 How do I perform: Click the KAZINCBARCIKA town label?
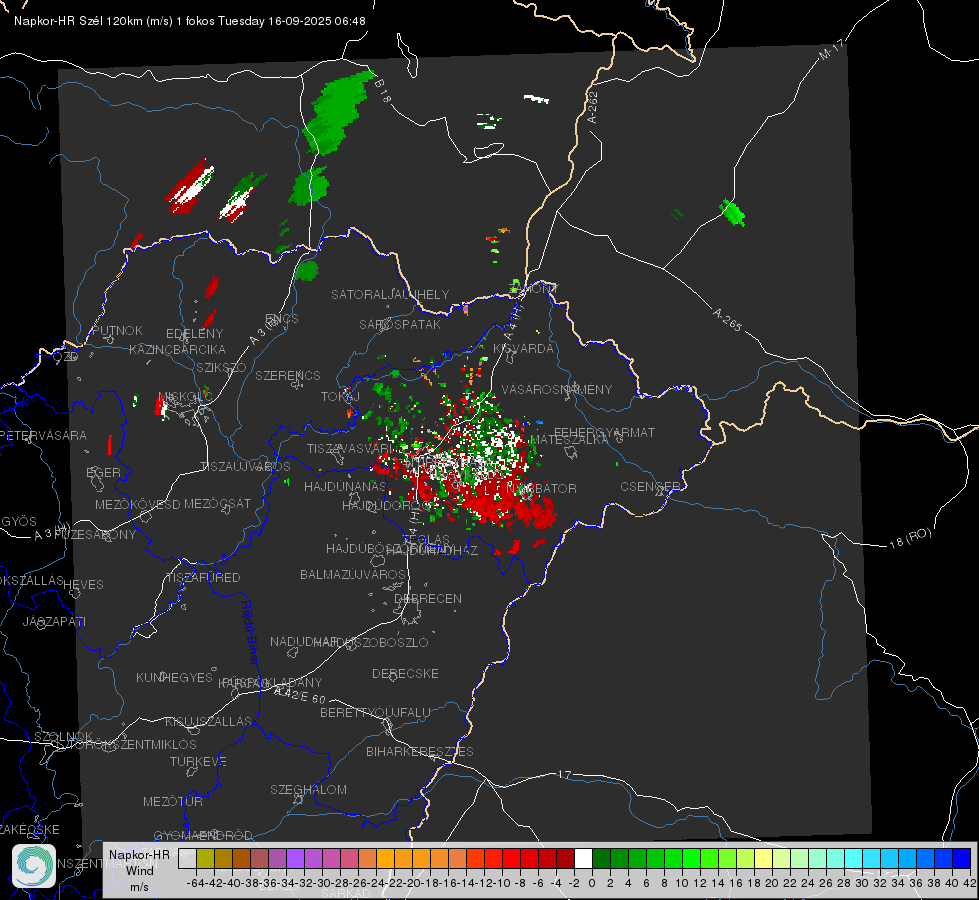click(x=177, y=349)
